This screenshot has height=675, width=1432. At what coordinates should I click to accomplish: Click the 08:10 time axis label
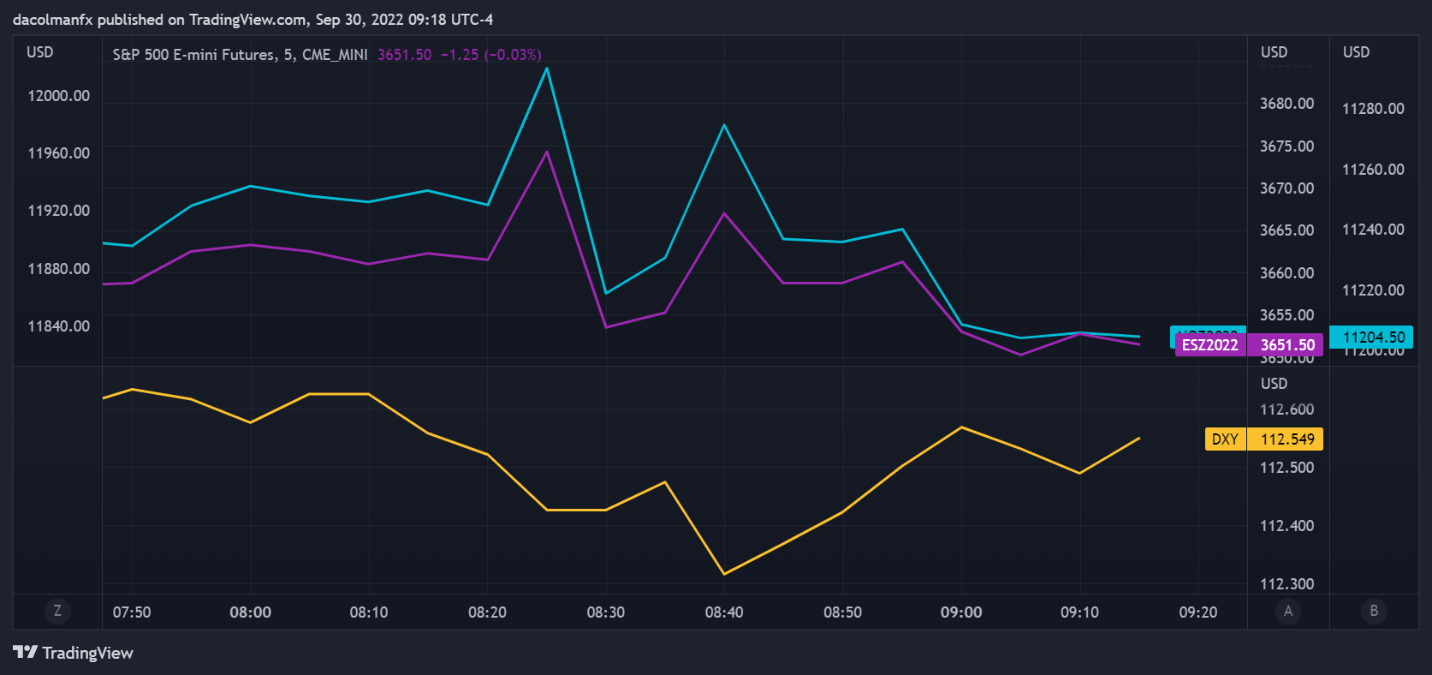(369, 611)
